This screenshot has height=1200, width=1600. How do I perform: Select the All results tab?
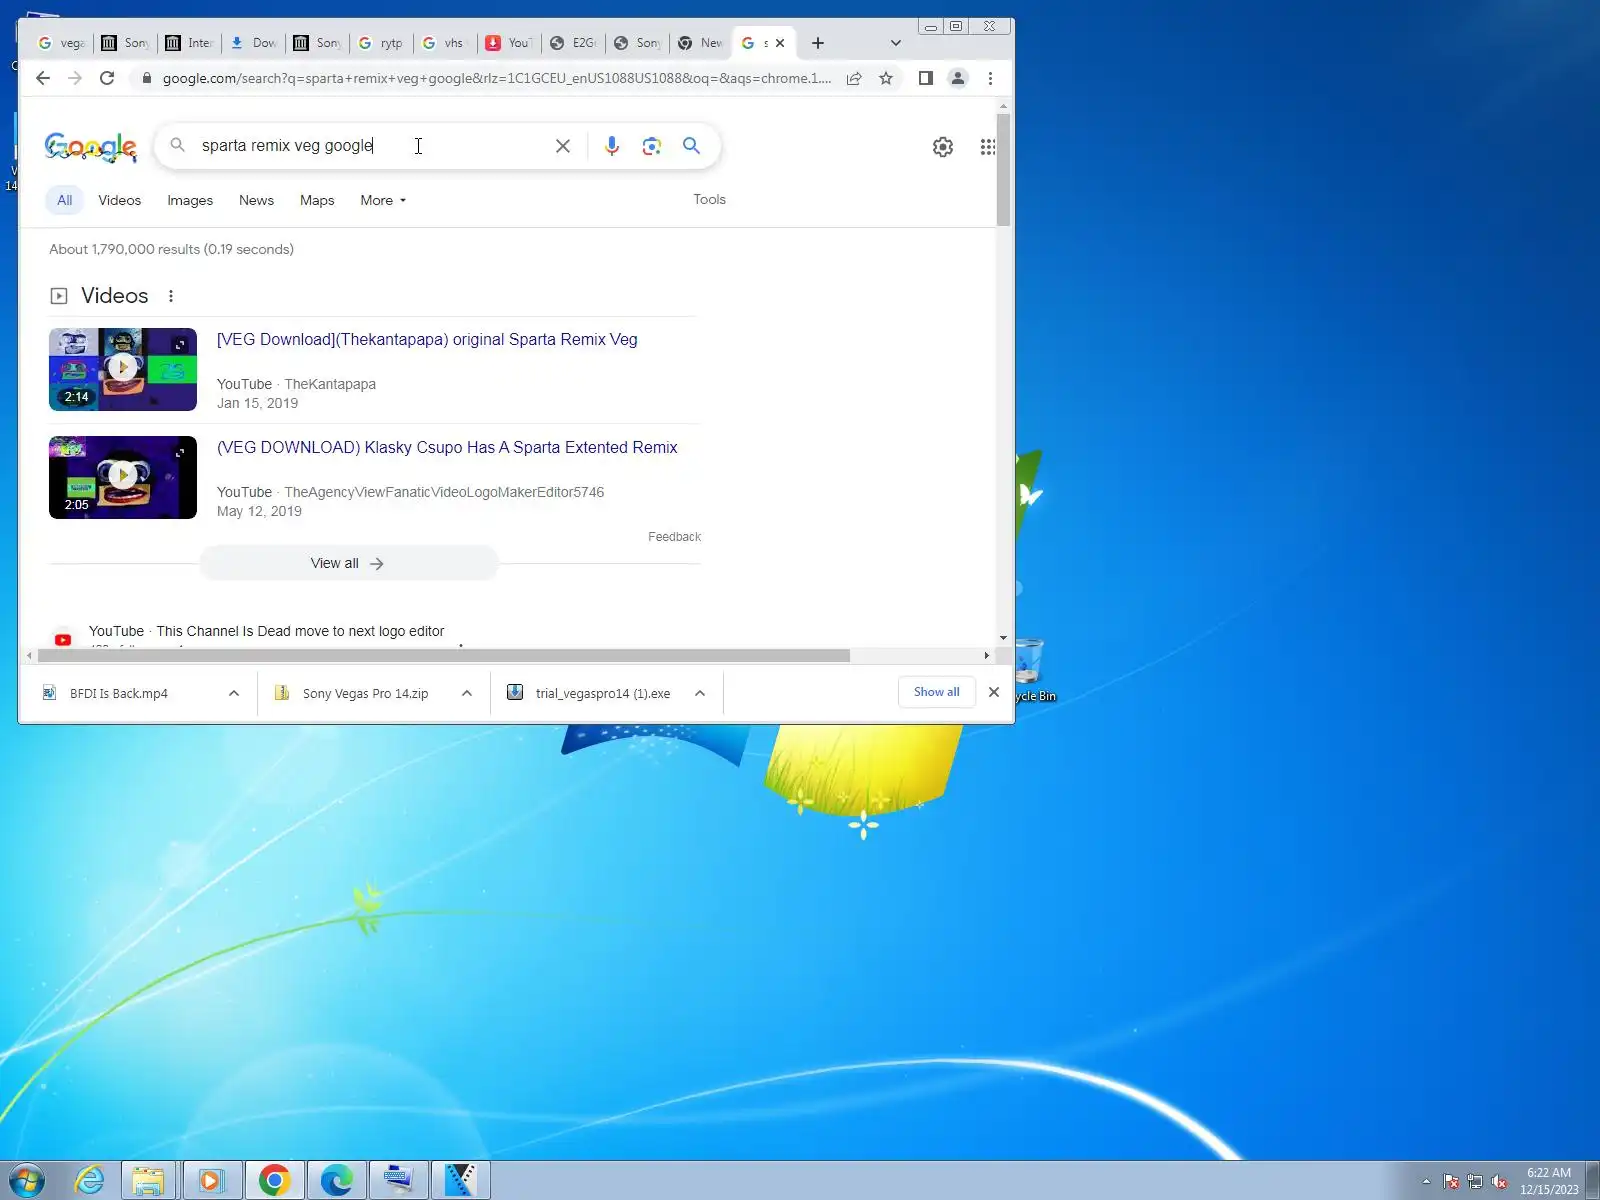(64, 200)
